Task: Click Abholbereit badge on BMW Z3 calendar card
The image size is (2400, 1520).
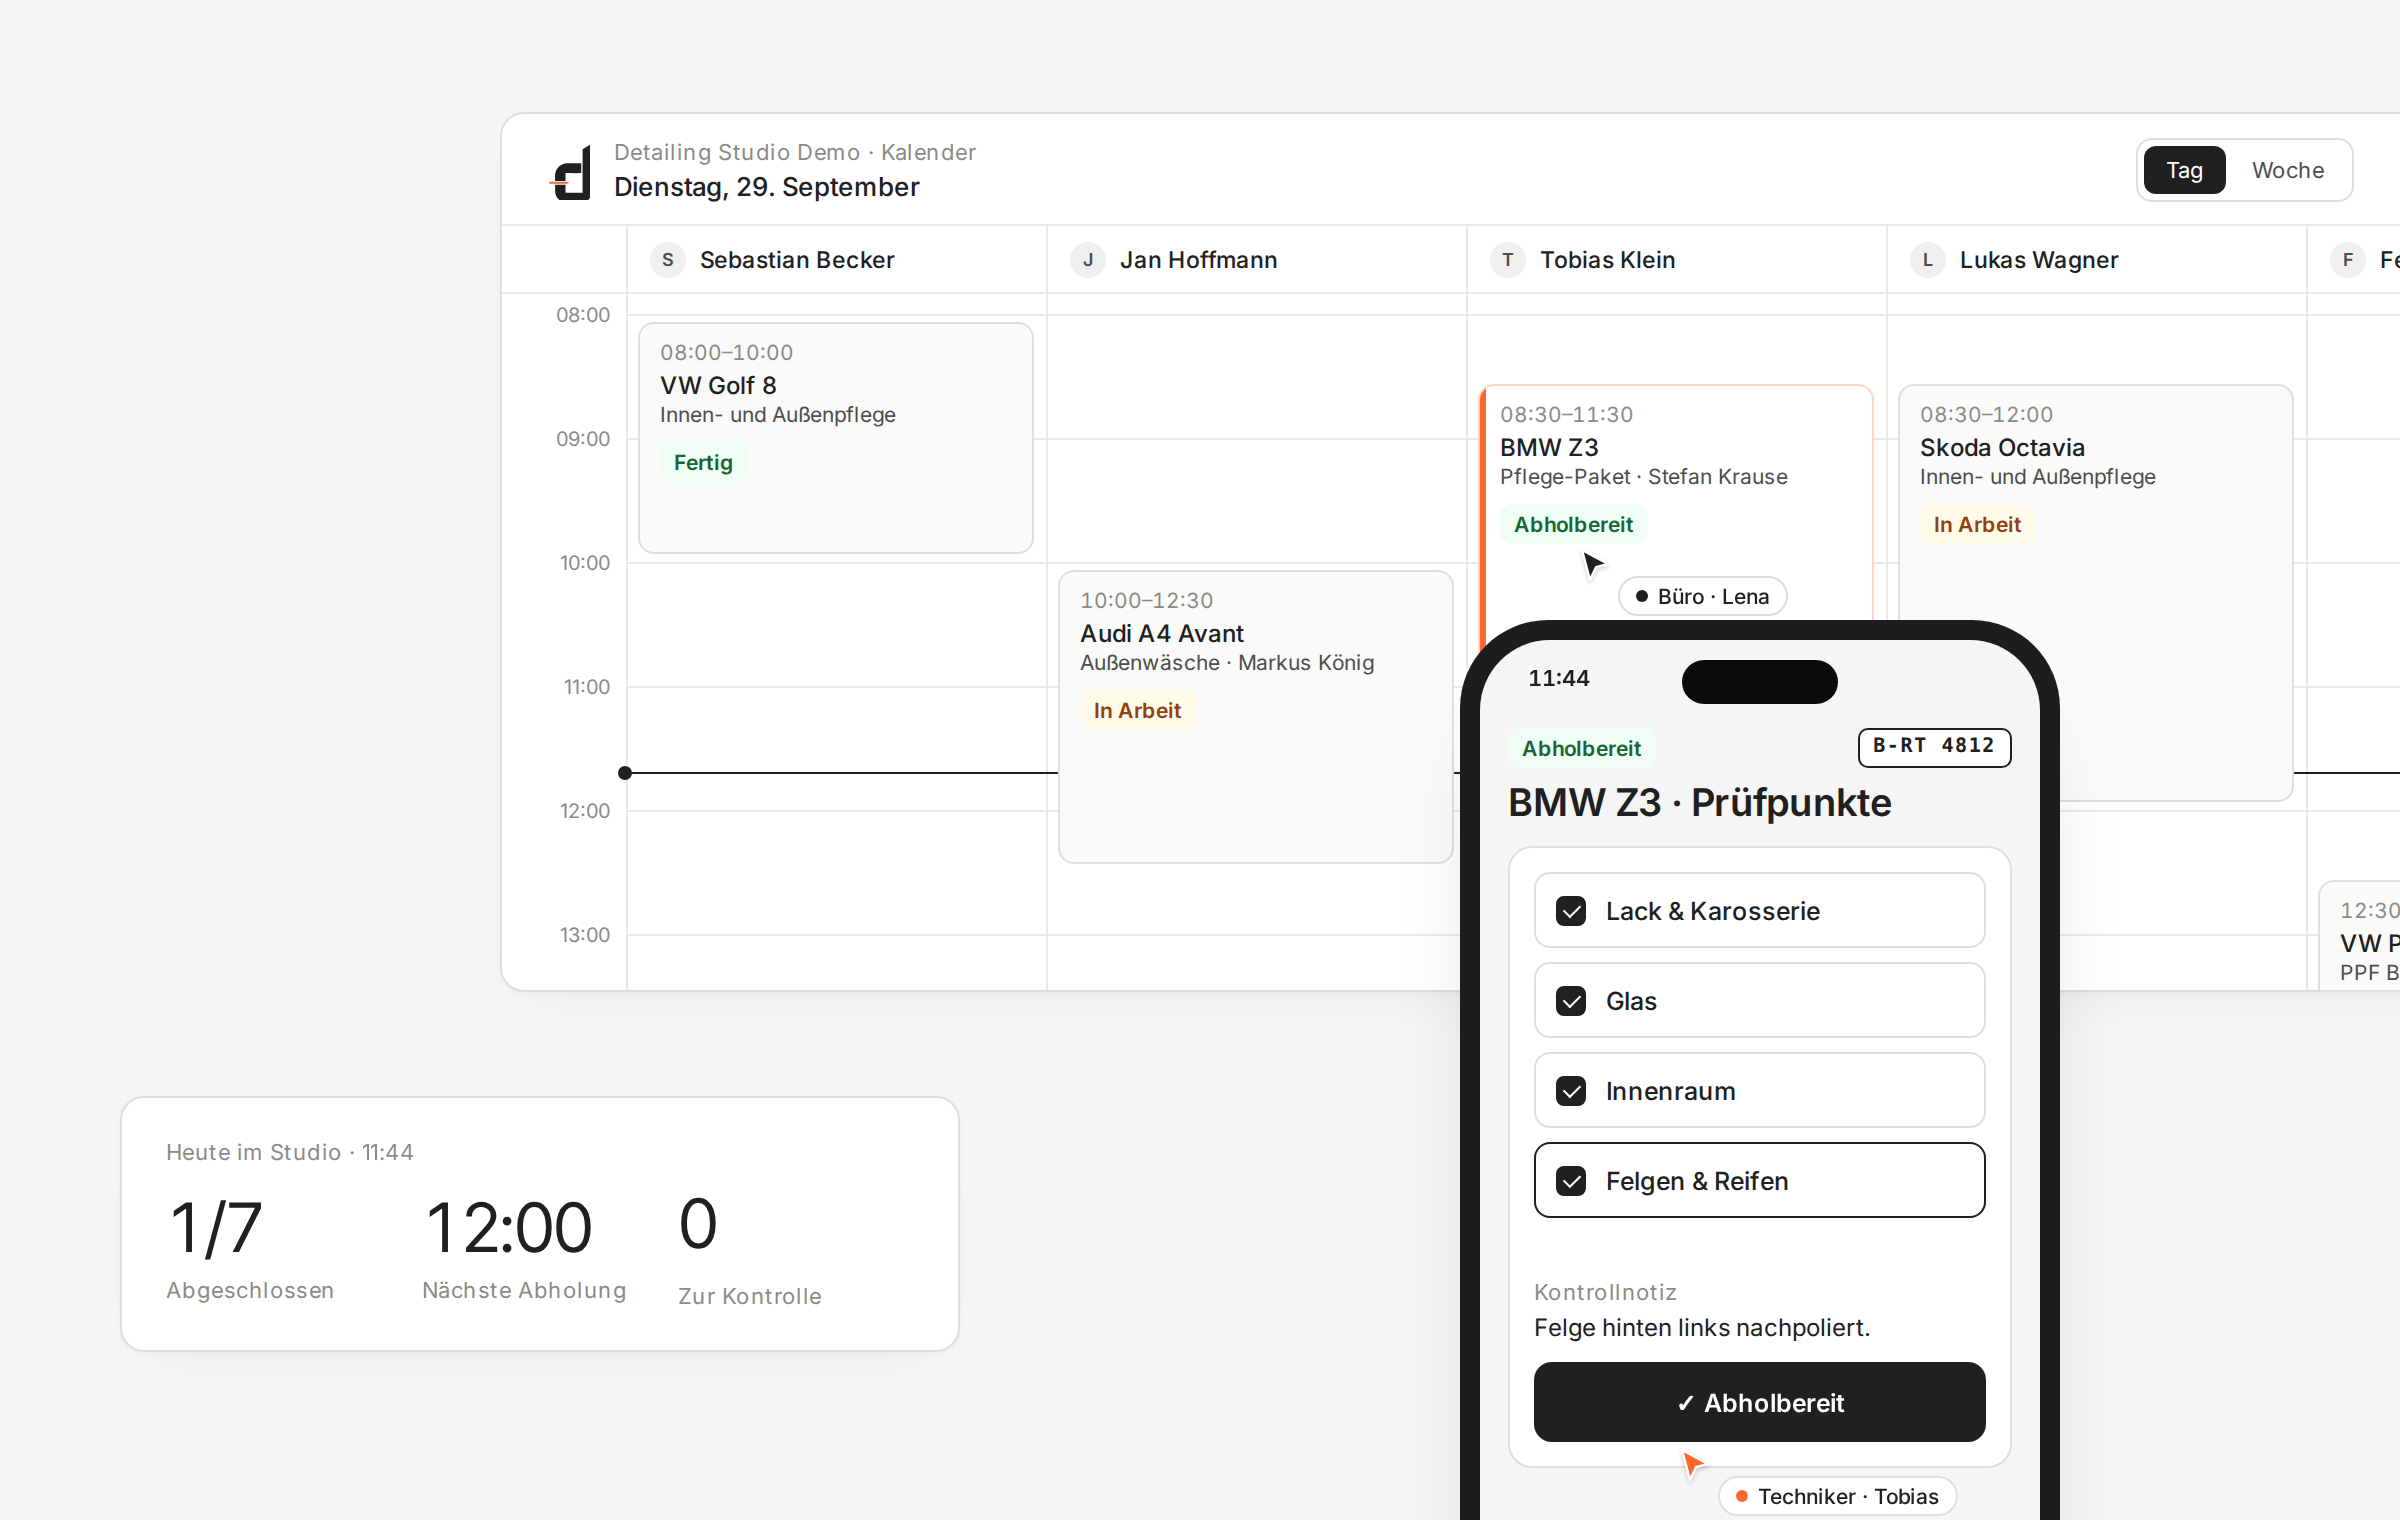Action: coord(1573,525)
